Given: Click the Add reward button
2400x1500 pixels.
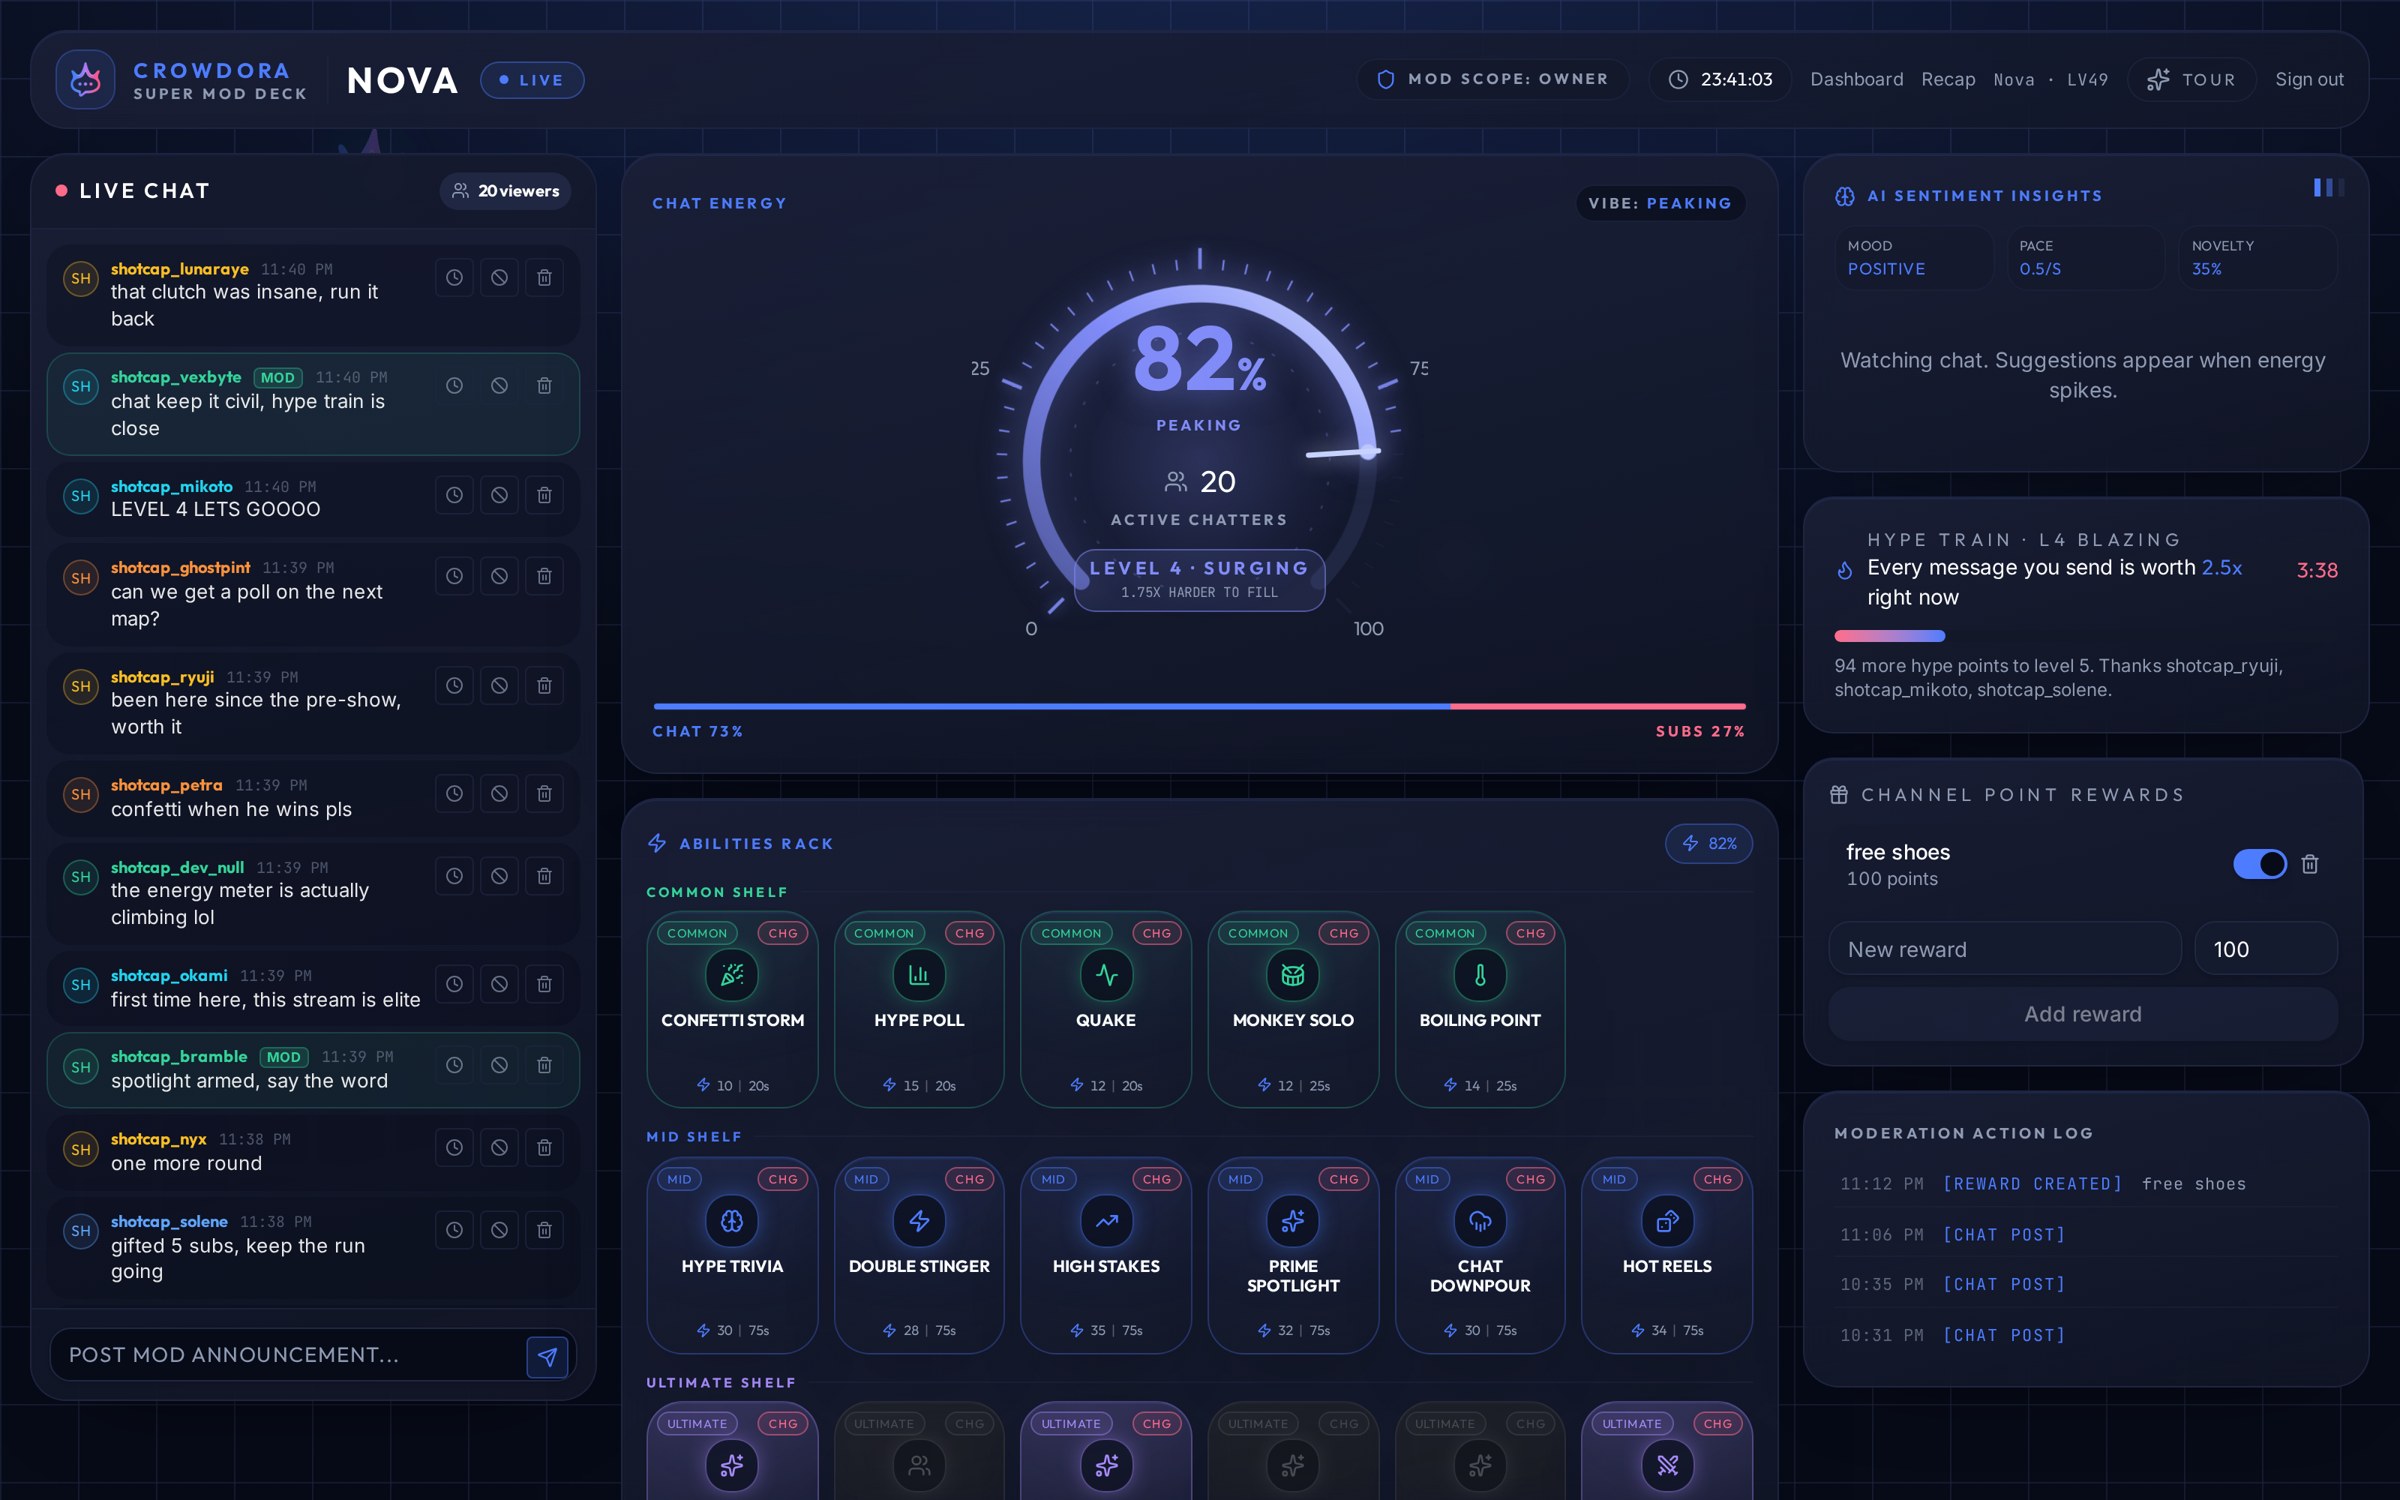Looking at the screenshot, I should coord(2083,1014).
